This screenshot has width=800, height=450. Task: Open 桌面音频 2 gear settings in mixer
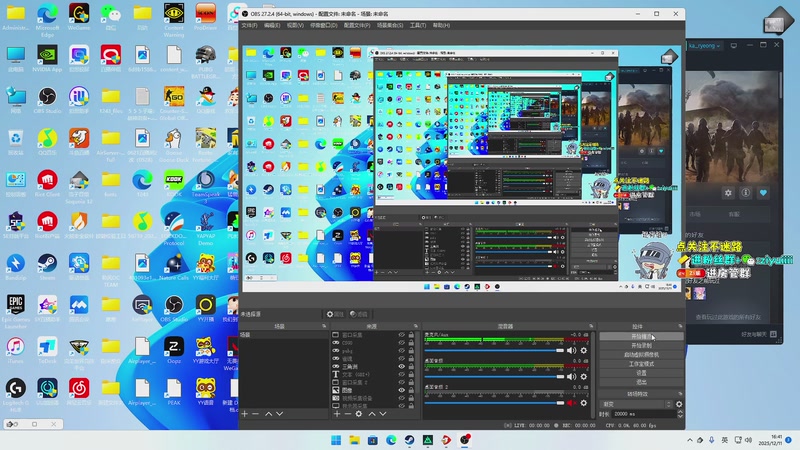[x=584, y=403]
